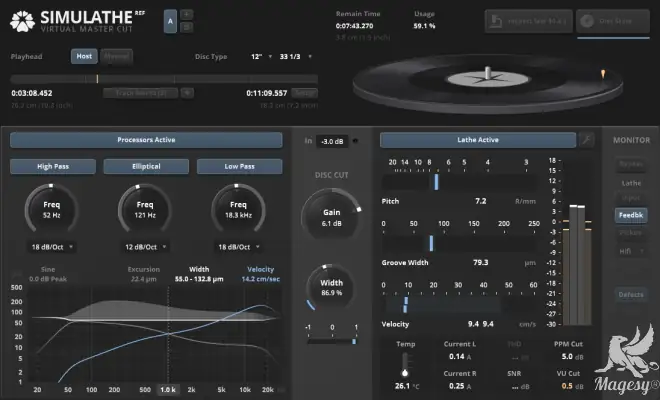Open the High Pass 18 dB/Oct slope dropdown

[52, 247]
